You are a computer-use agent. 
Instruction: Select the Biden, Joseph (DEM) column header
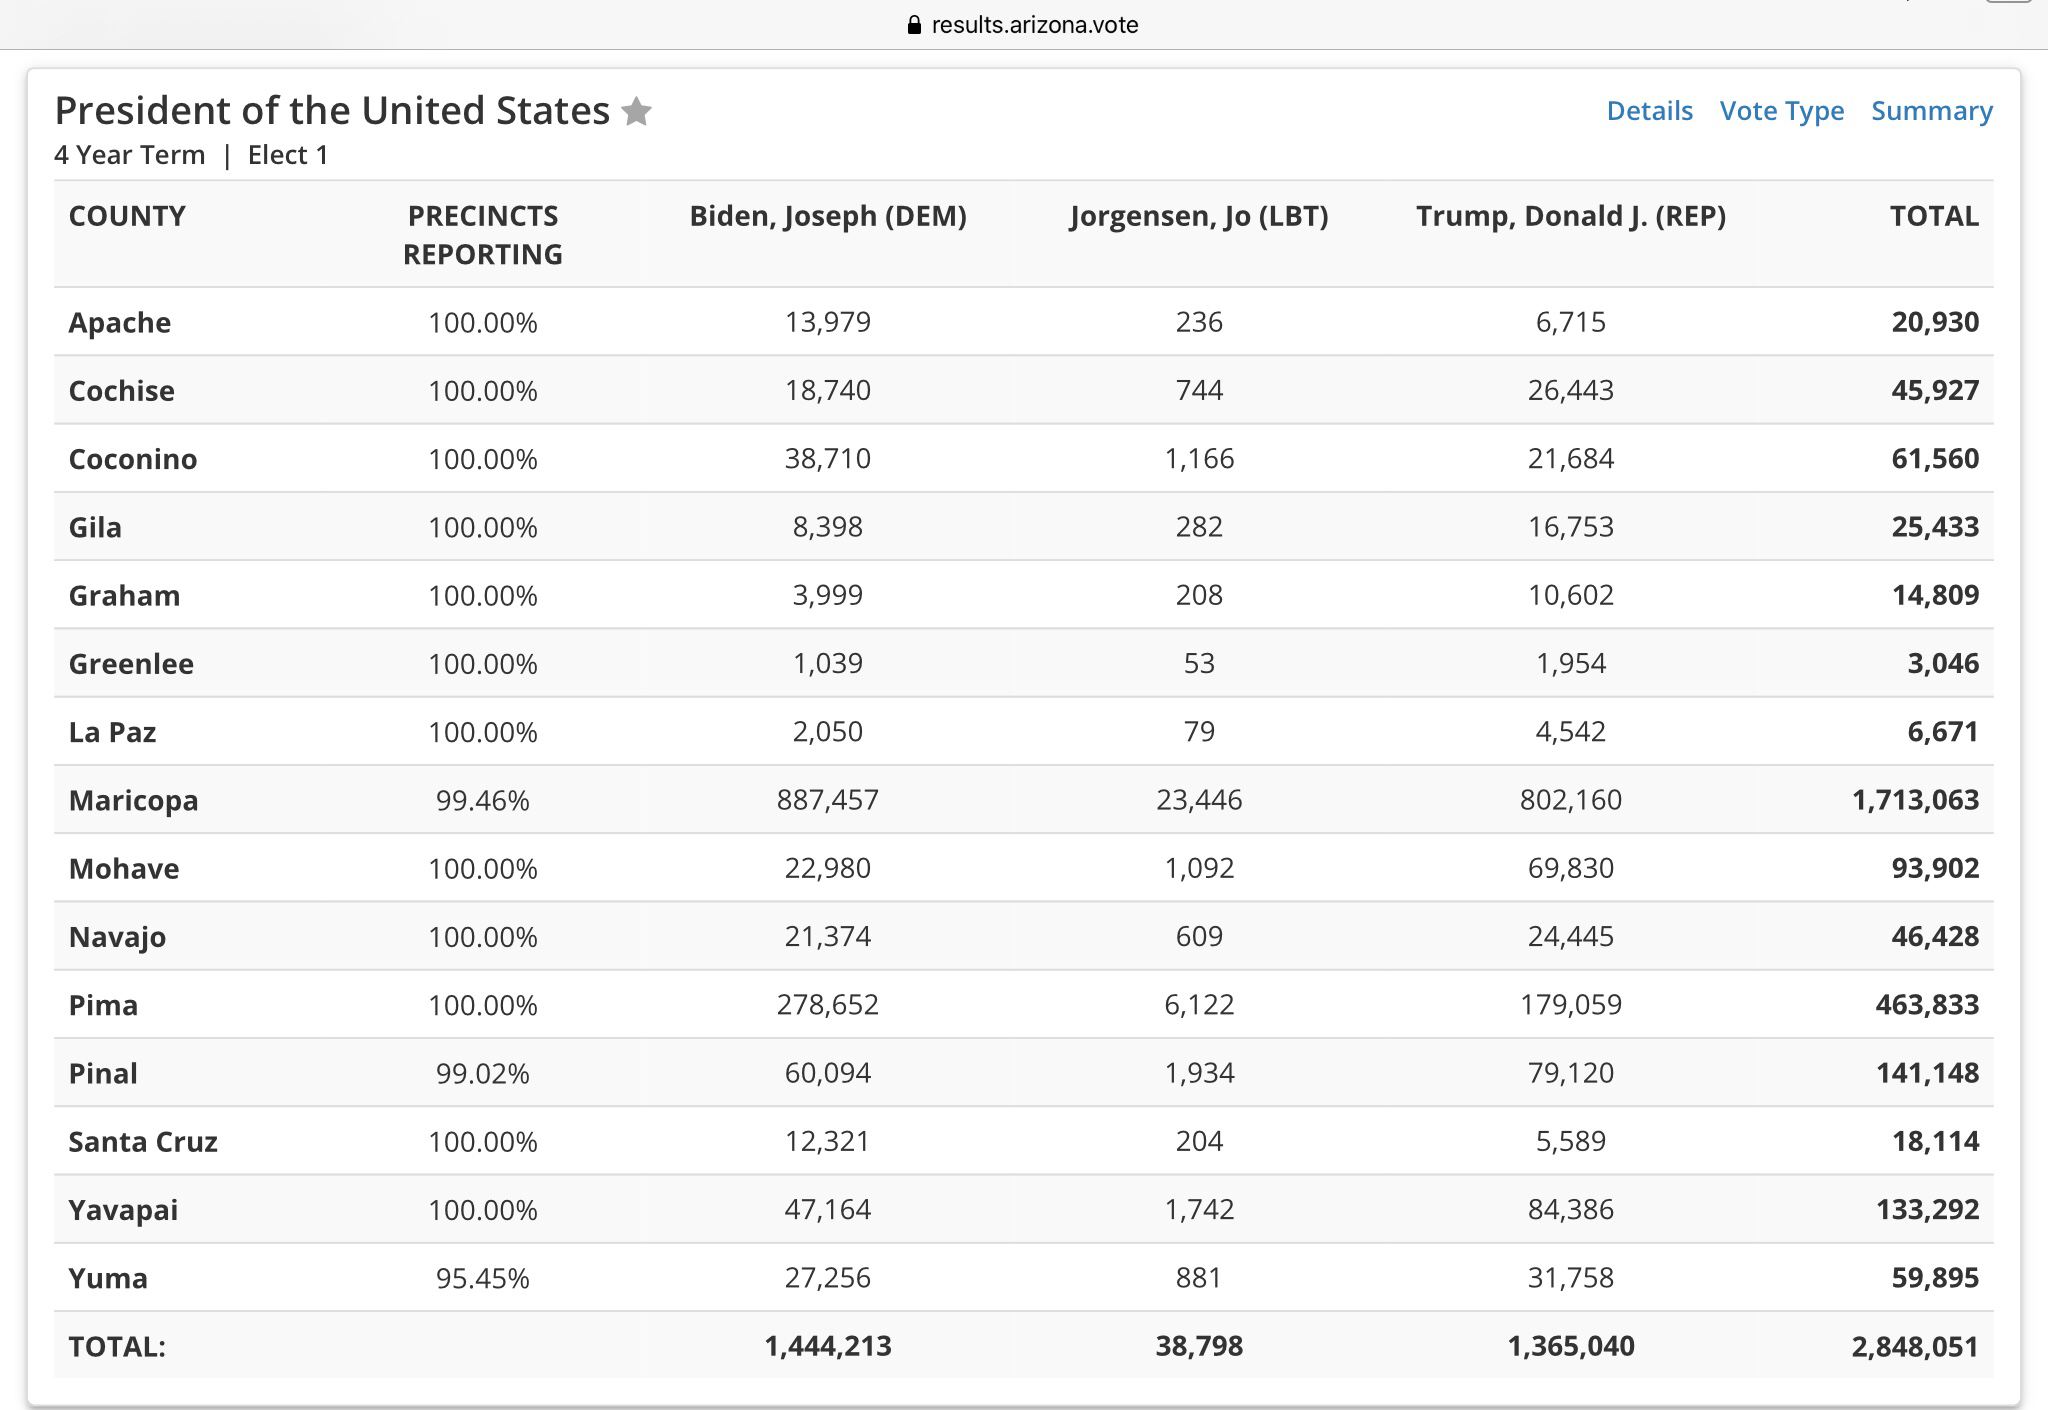(x=828, y=217)
